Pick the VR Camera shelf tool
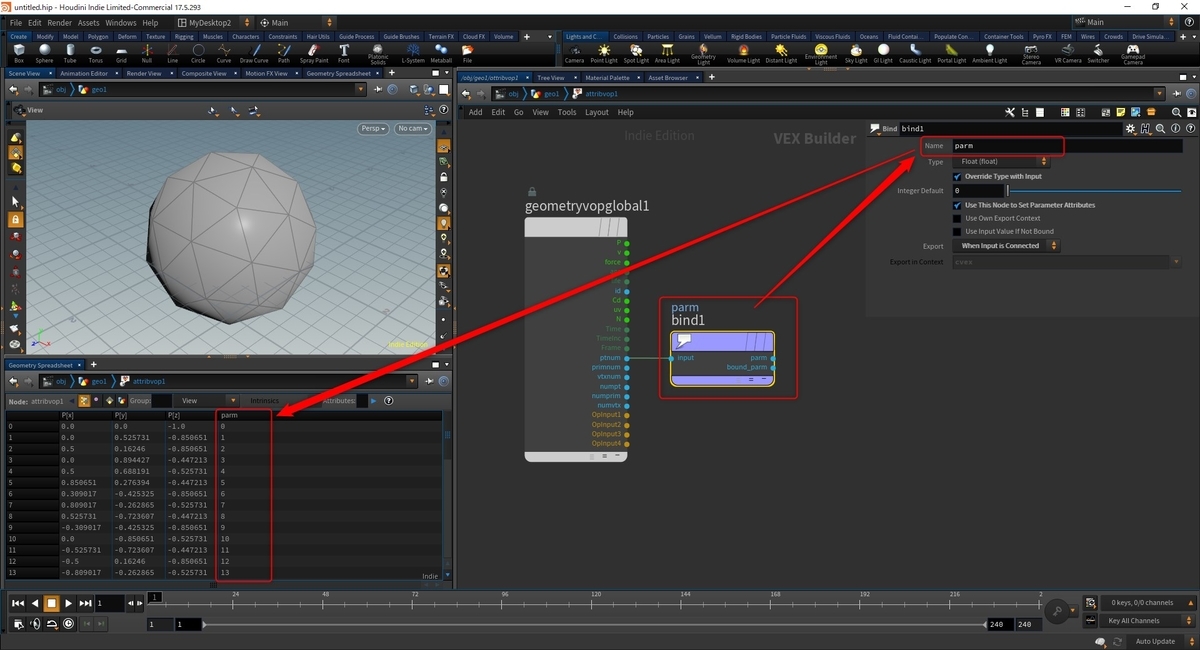1200x650 pixels. [1066, 52]
